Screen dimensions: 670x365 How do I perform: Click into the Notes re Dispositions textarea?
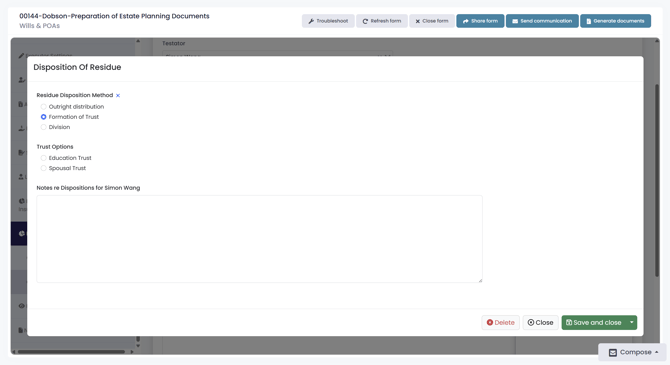(x=259, y=239)
